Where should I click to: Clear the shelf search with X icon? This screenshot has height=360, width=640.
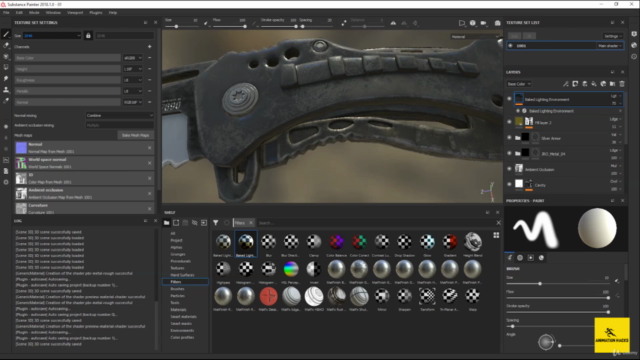(498, 223)
